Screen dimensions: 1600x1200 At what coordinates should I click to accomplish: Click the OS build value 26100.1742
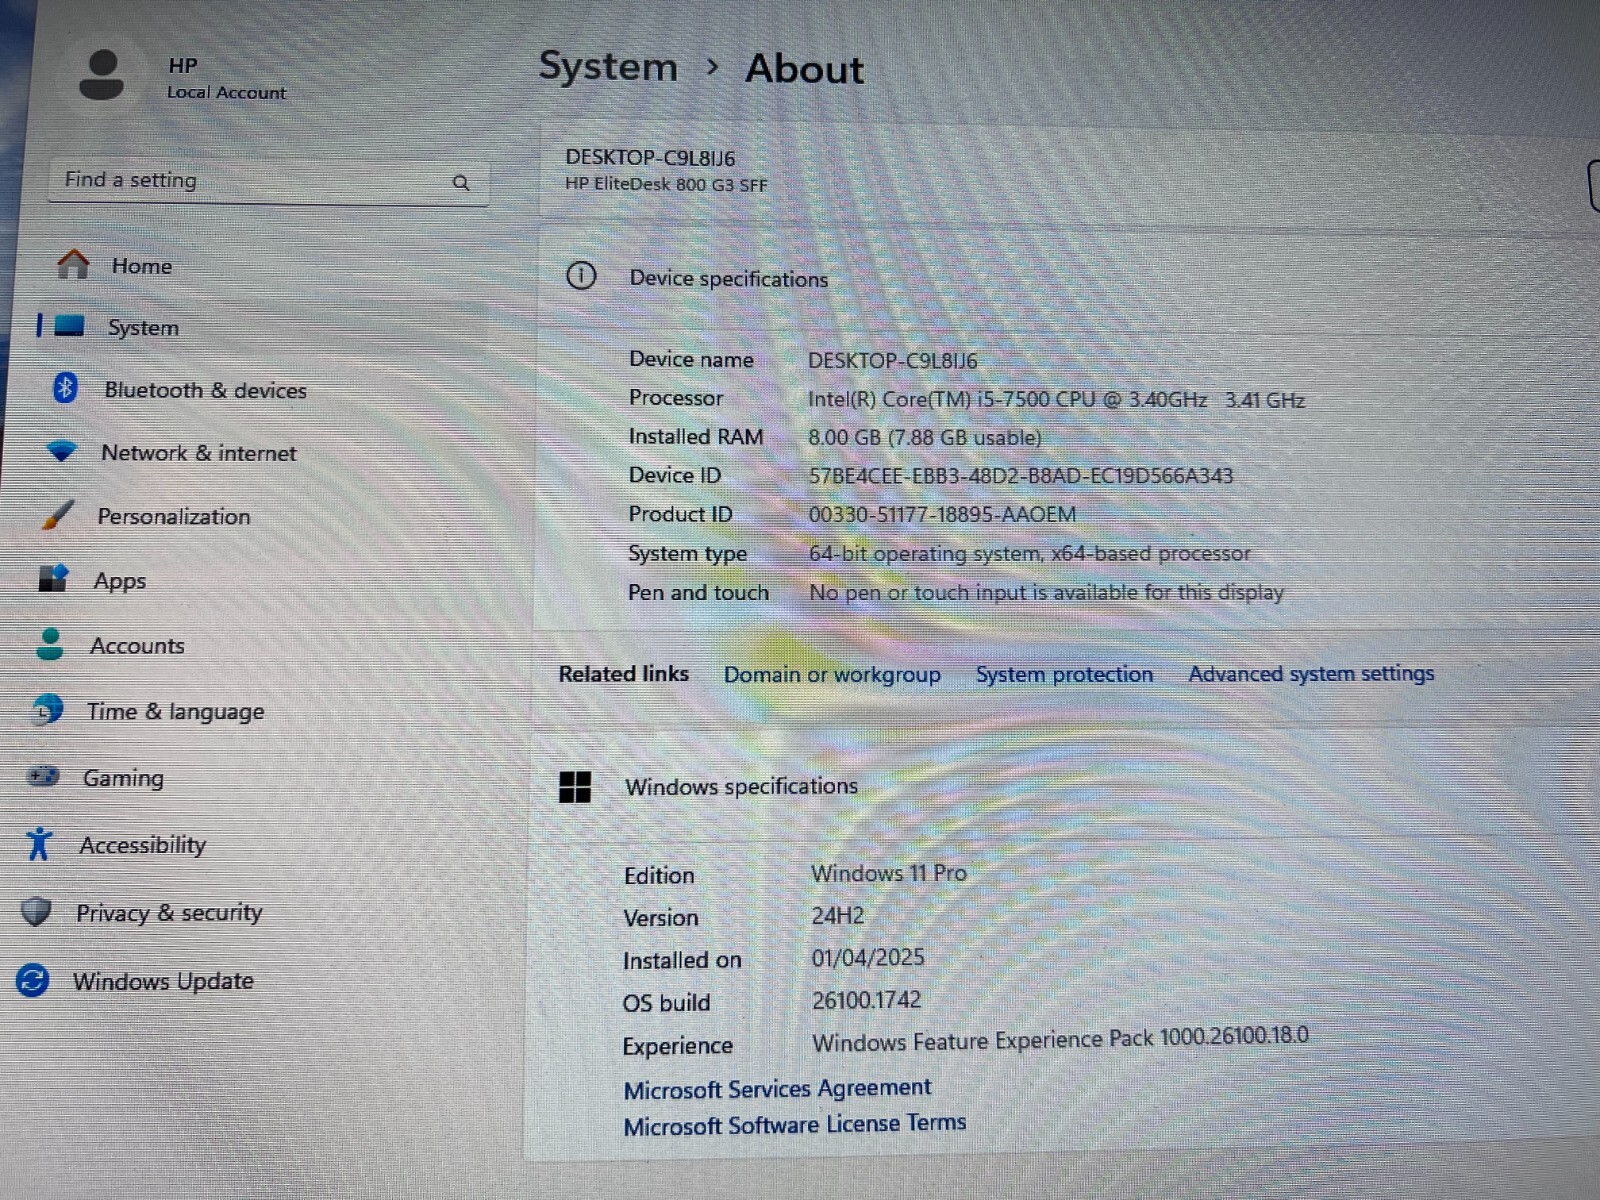(867, 999)
